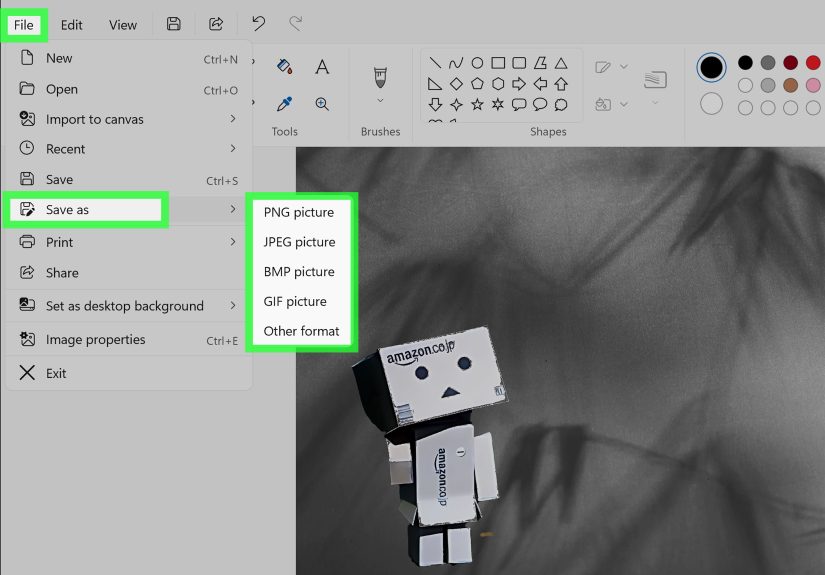This screenshot has height=575, width=825.
Task: Save as PNG picture
Action: point(301,212)
